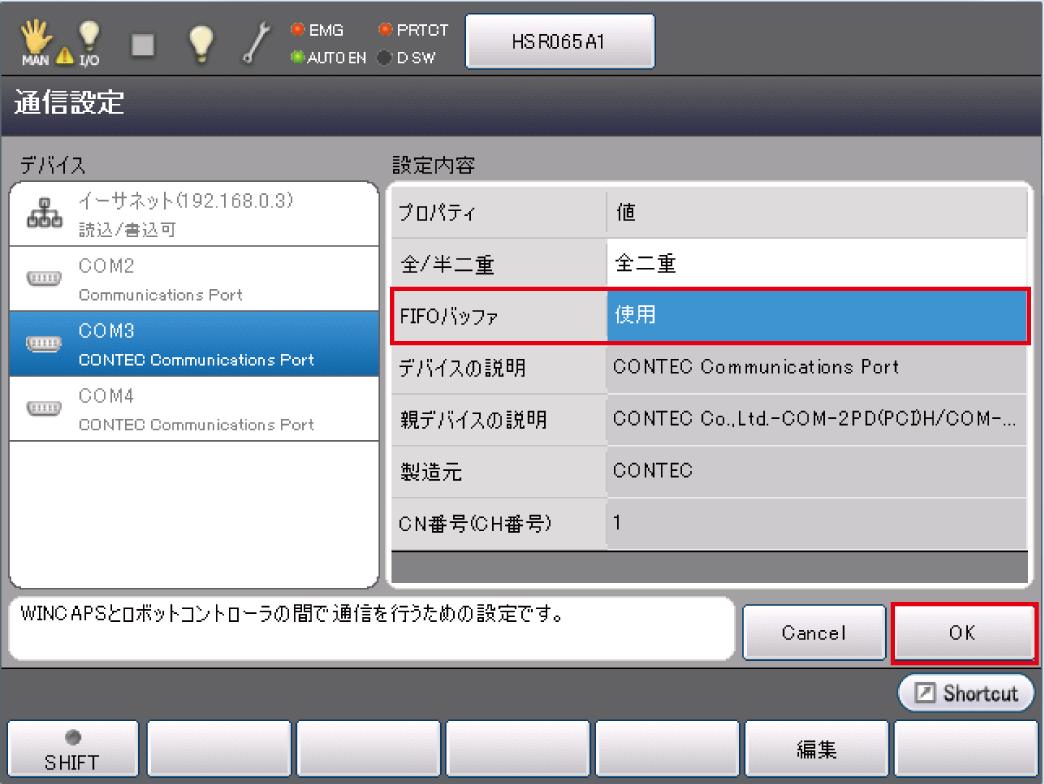This screenshot has height=784, width=1044.
Task: Open the FIFO buffer value field
Action: (x=817, y=315)
